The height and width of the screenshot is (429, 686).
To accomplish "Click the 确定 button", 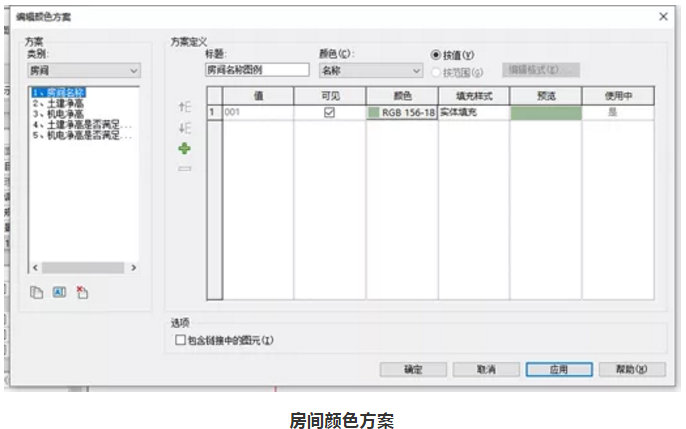I will pos(413,370).
